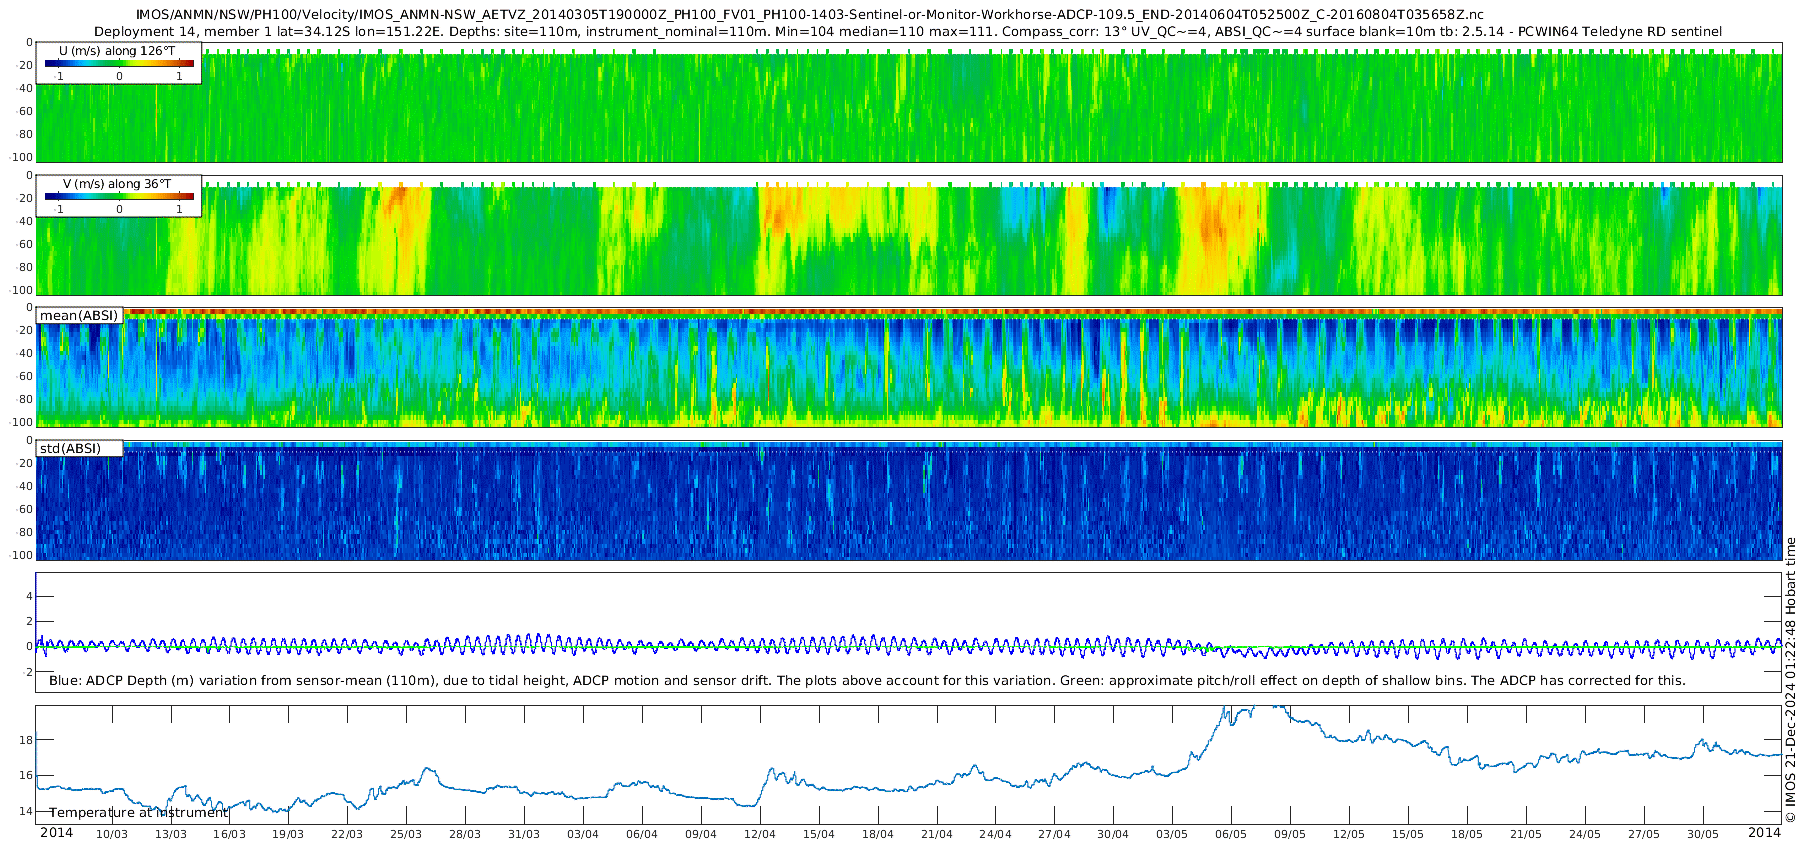Click the '14' temperature axis tick label
Viewport: 1800px width, 850px height.
point(26,811)
